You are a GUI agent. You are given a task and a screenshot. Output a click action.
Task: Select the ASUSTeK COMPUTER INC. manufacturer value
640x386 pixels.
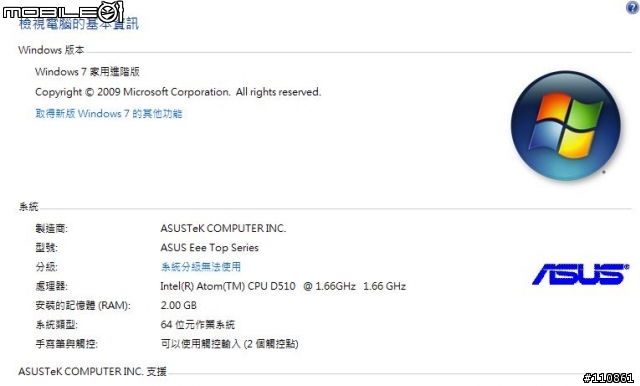[x=223, y=228]
